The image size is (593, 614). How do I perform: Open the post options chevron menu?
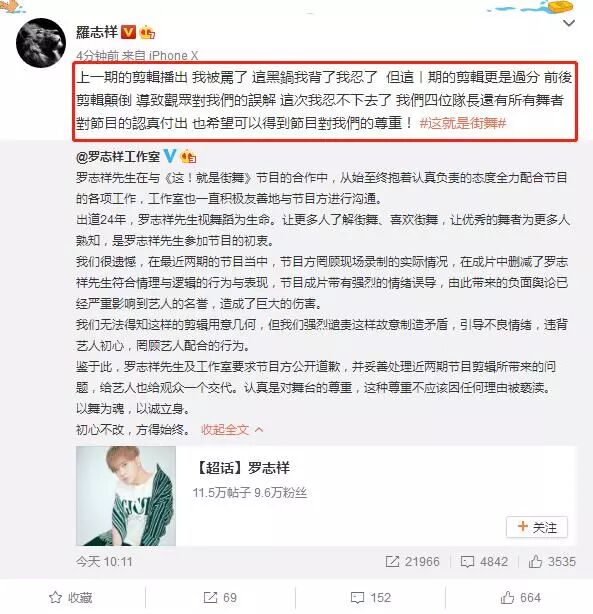point(569,23)
